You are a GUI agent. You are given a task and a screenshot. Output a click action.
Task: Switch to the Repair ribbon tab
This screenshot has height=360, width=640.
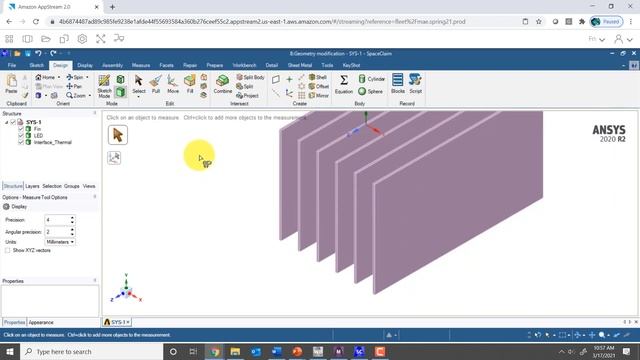(x=190, y=65)
